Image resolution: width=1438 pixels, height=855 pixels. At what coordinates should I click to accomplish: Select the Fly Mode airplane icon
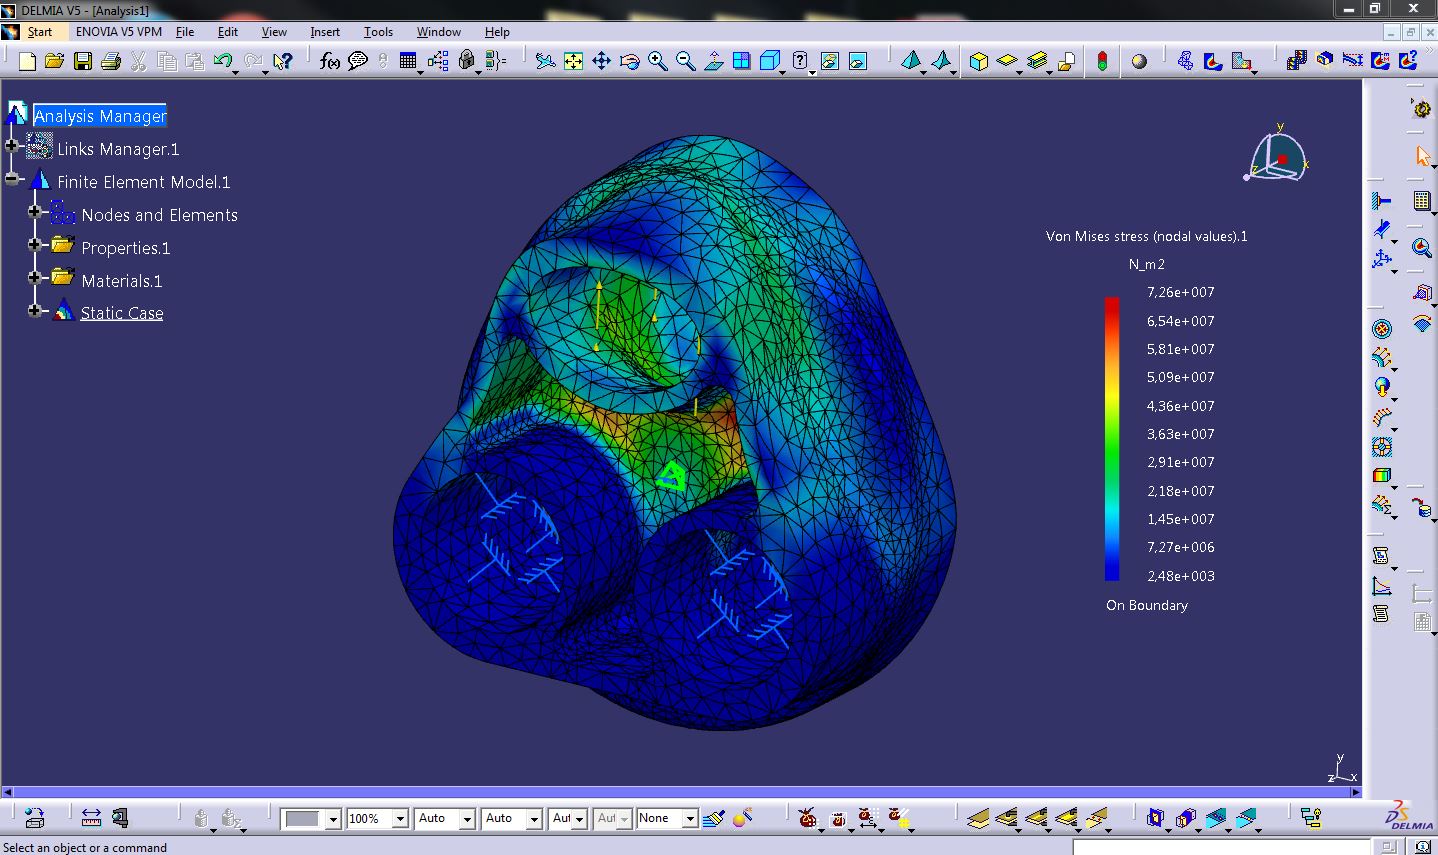pos(545,62)
